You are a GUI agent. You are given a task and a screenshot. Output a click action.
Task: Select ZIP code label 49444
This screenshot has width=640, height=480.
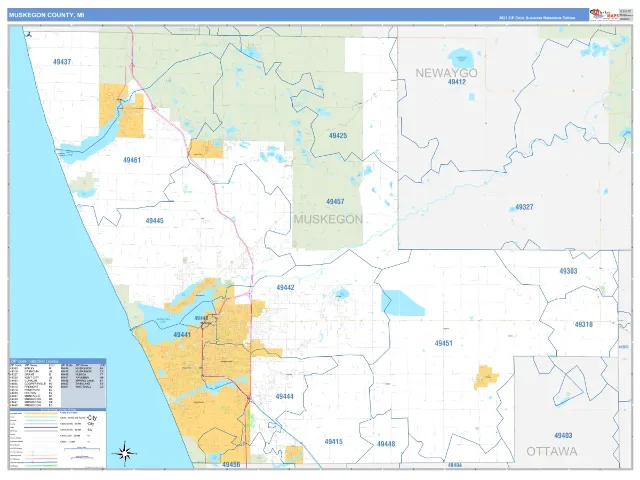click(x=284, y=396)
